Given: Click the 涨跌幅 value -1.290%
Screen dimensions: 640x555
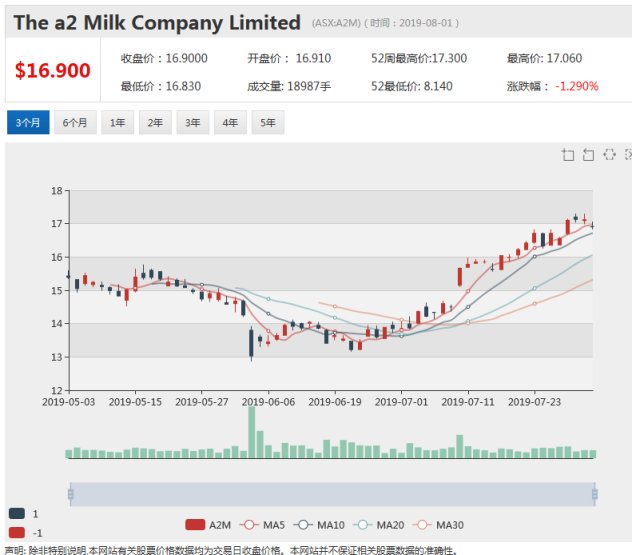Looking at the screenshot, I should point(577,86).
